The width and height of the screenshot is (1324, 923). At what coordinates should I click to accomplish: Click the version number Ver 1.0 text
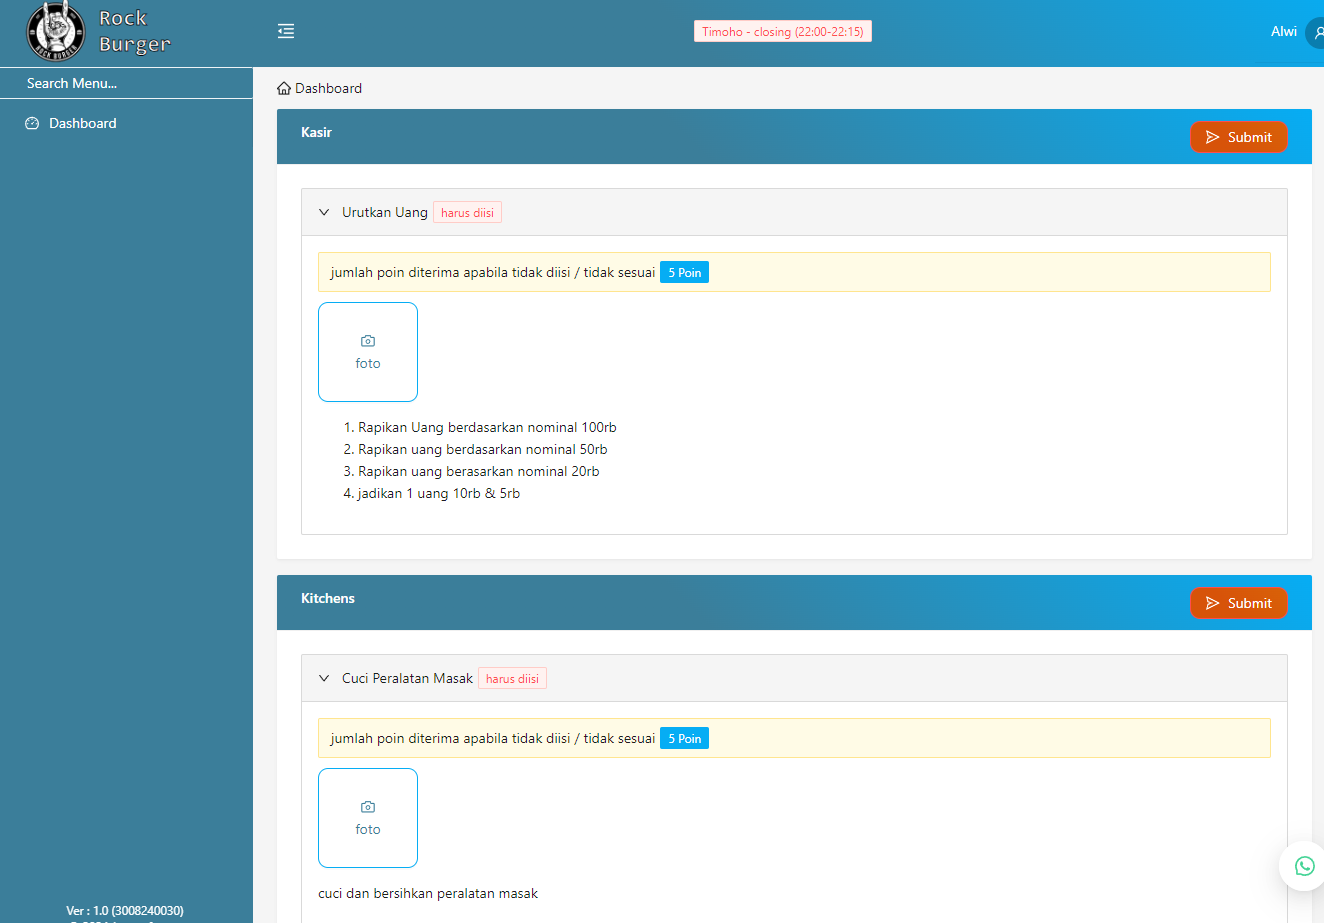pos(125,911)
